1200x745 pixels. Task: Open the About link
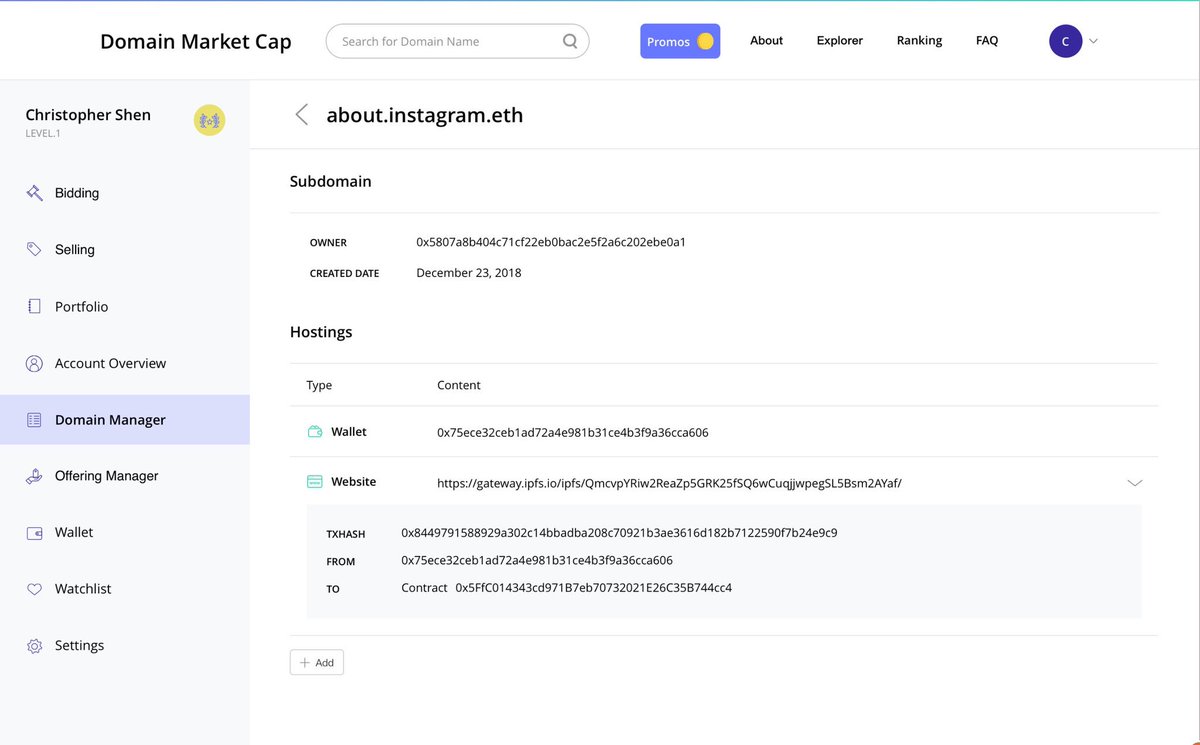766,41
